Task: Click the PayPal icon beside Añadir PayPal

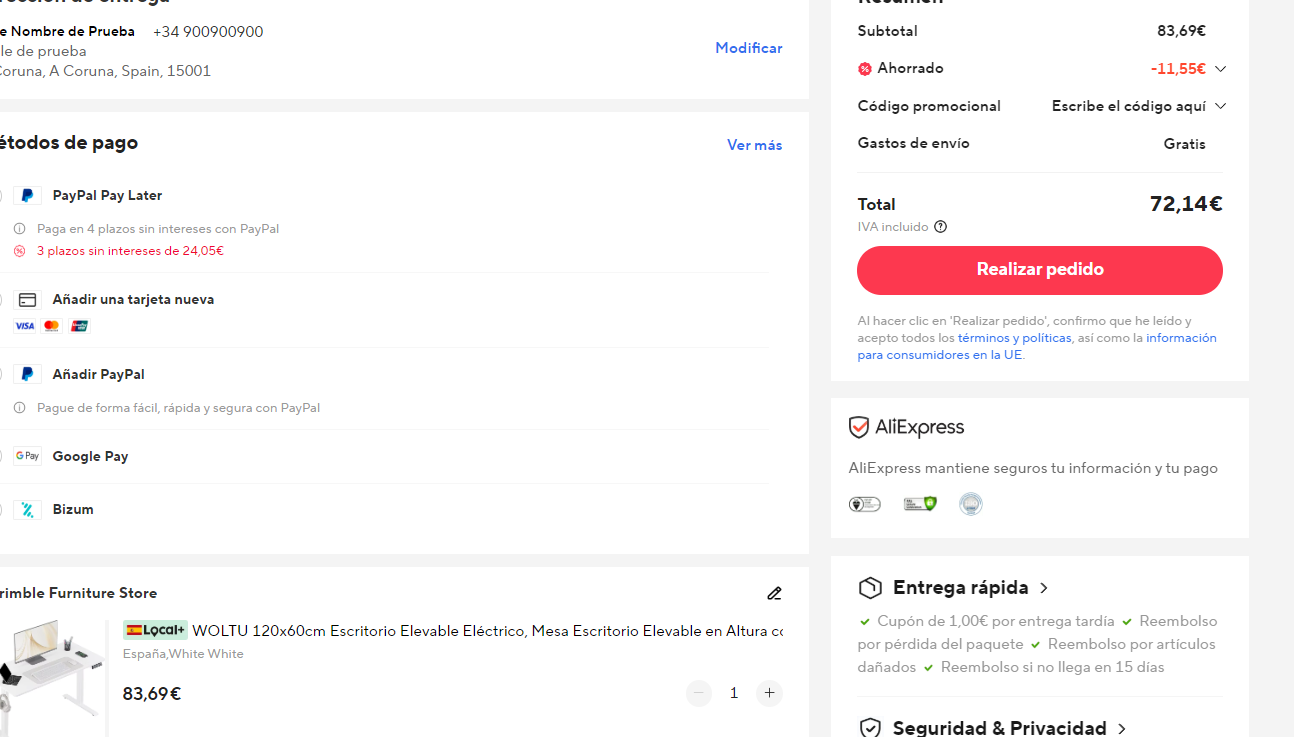Action: click(27, 375)
